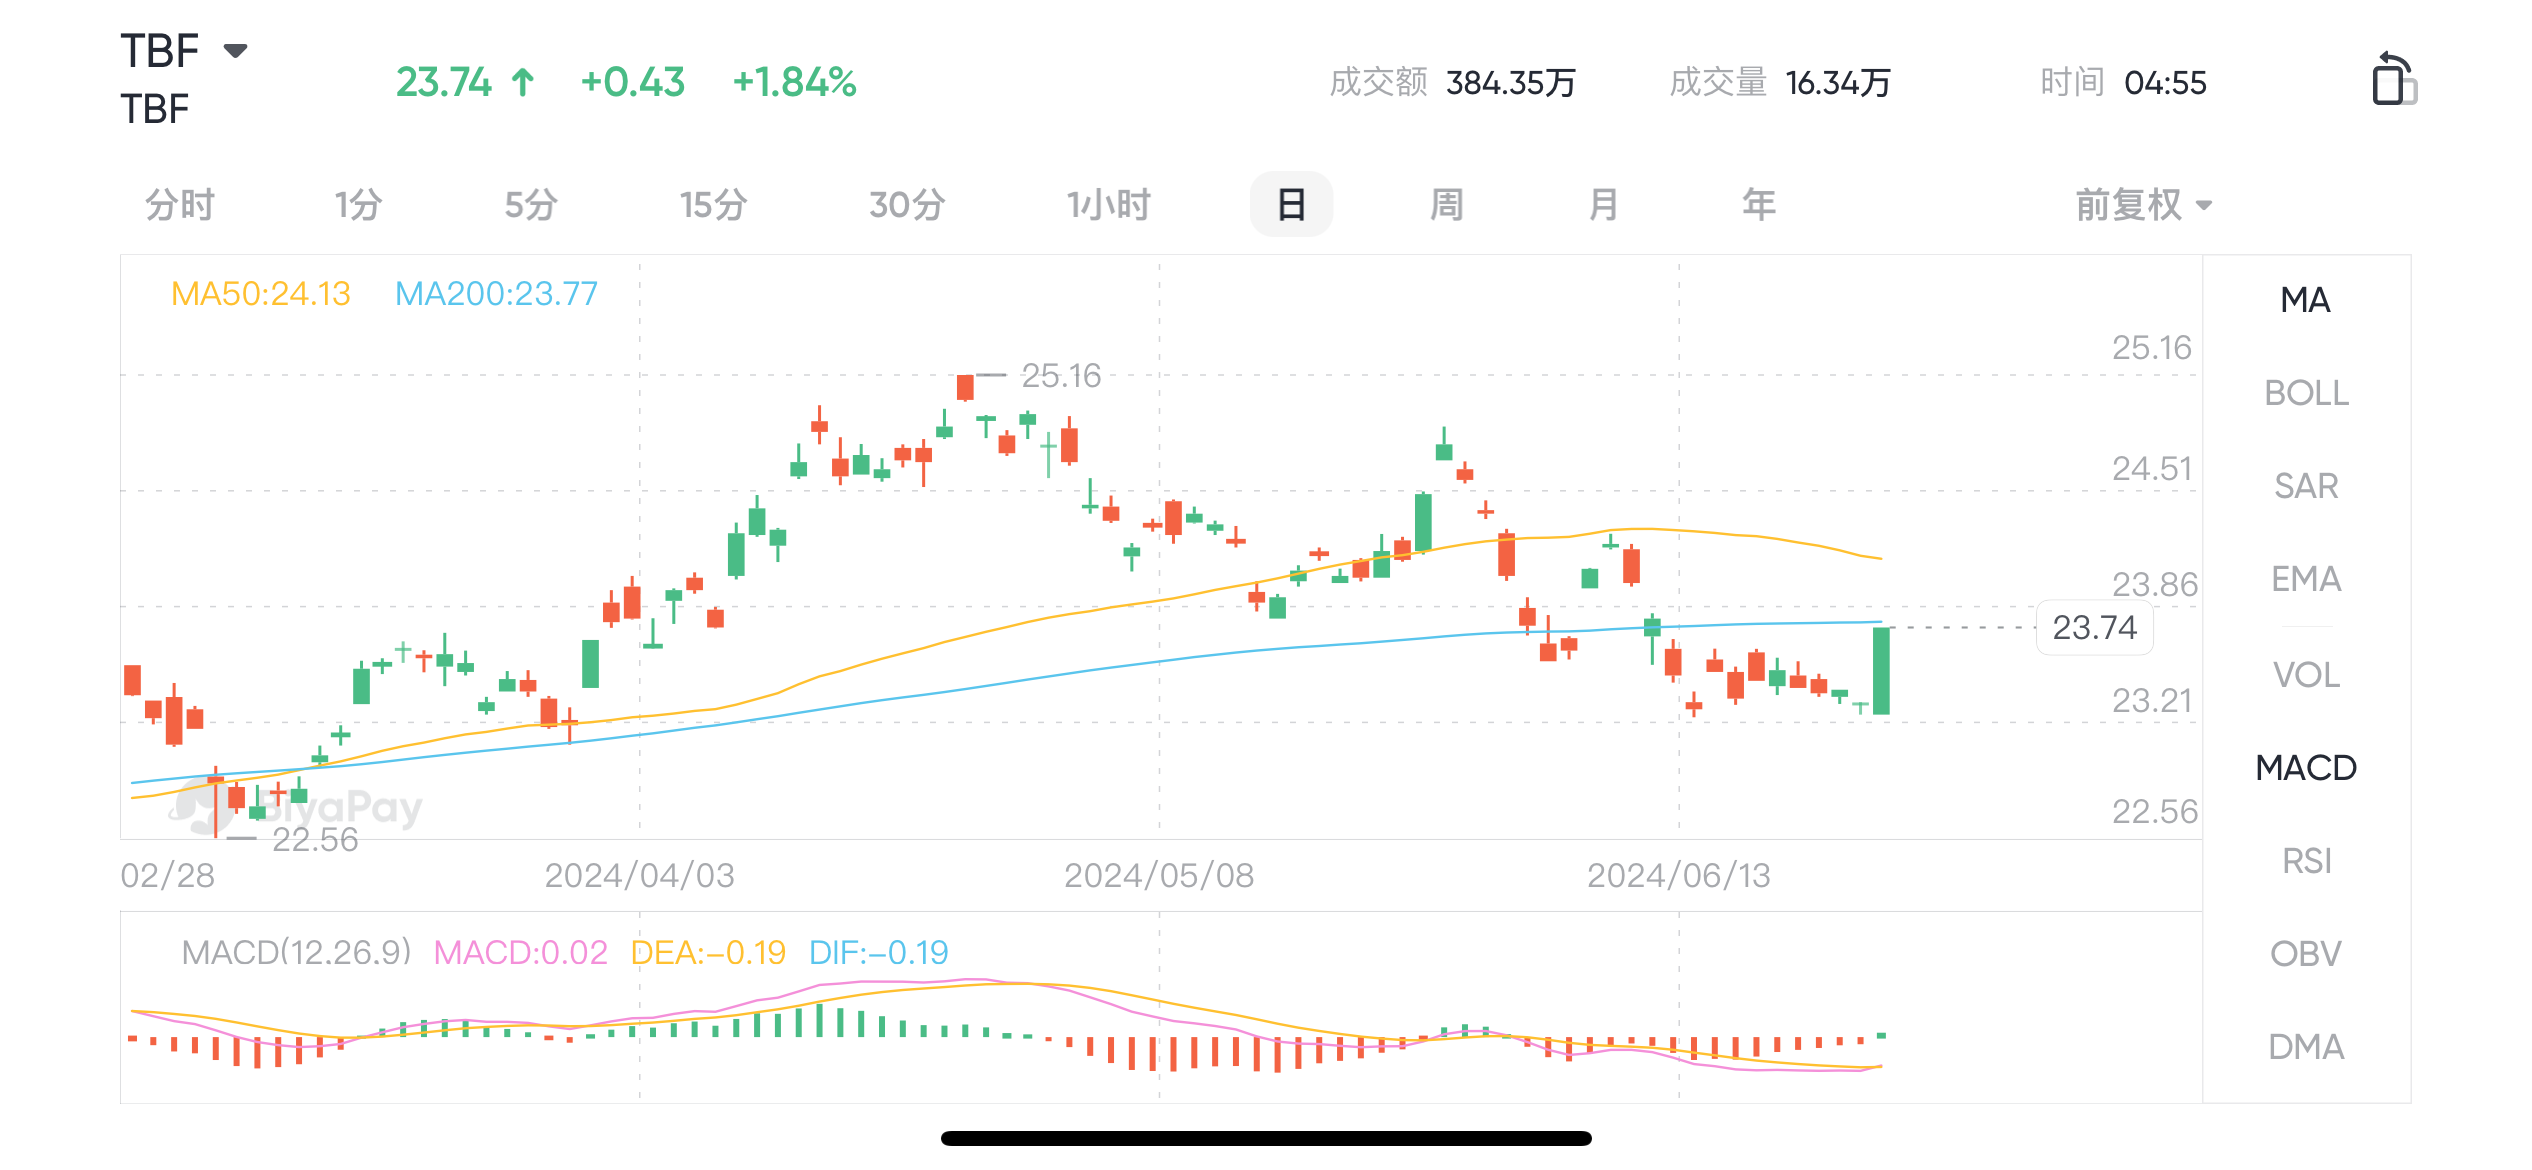The image size is (2532, 1170).
Task: Tap the MA50:24.13 legend label
Action: pos(260,294)
